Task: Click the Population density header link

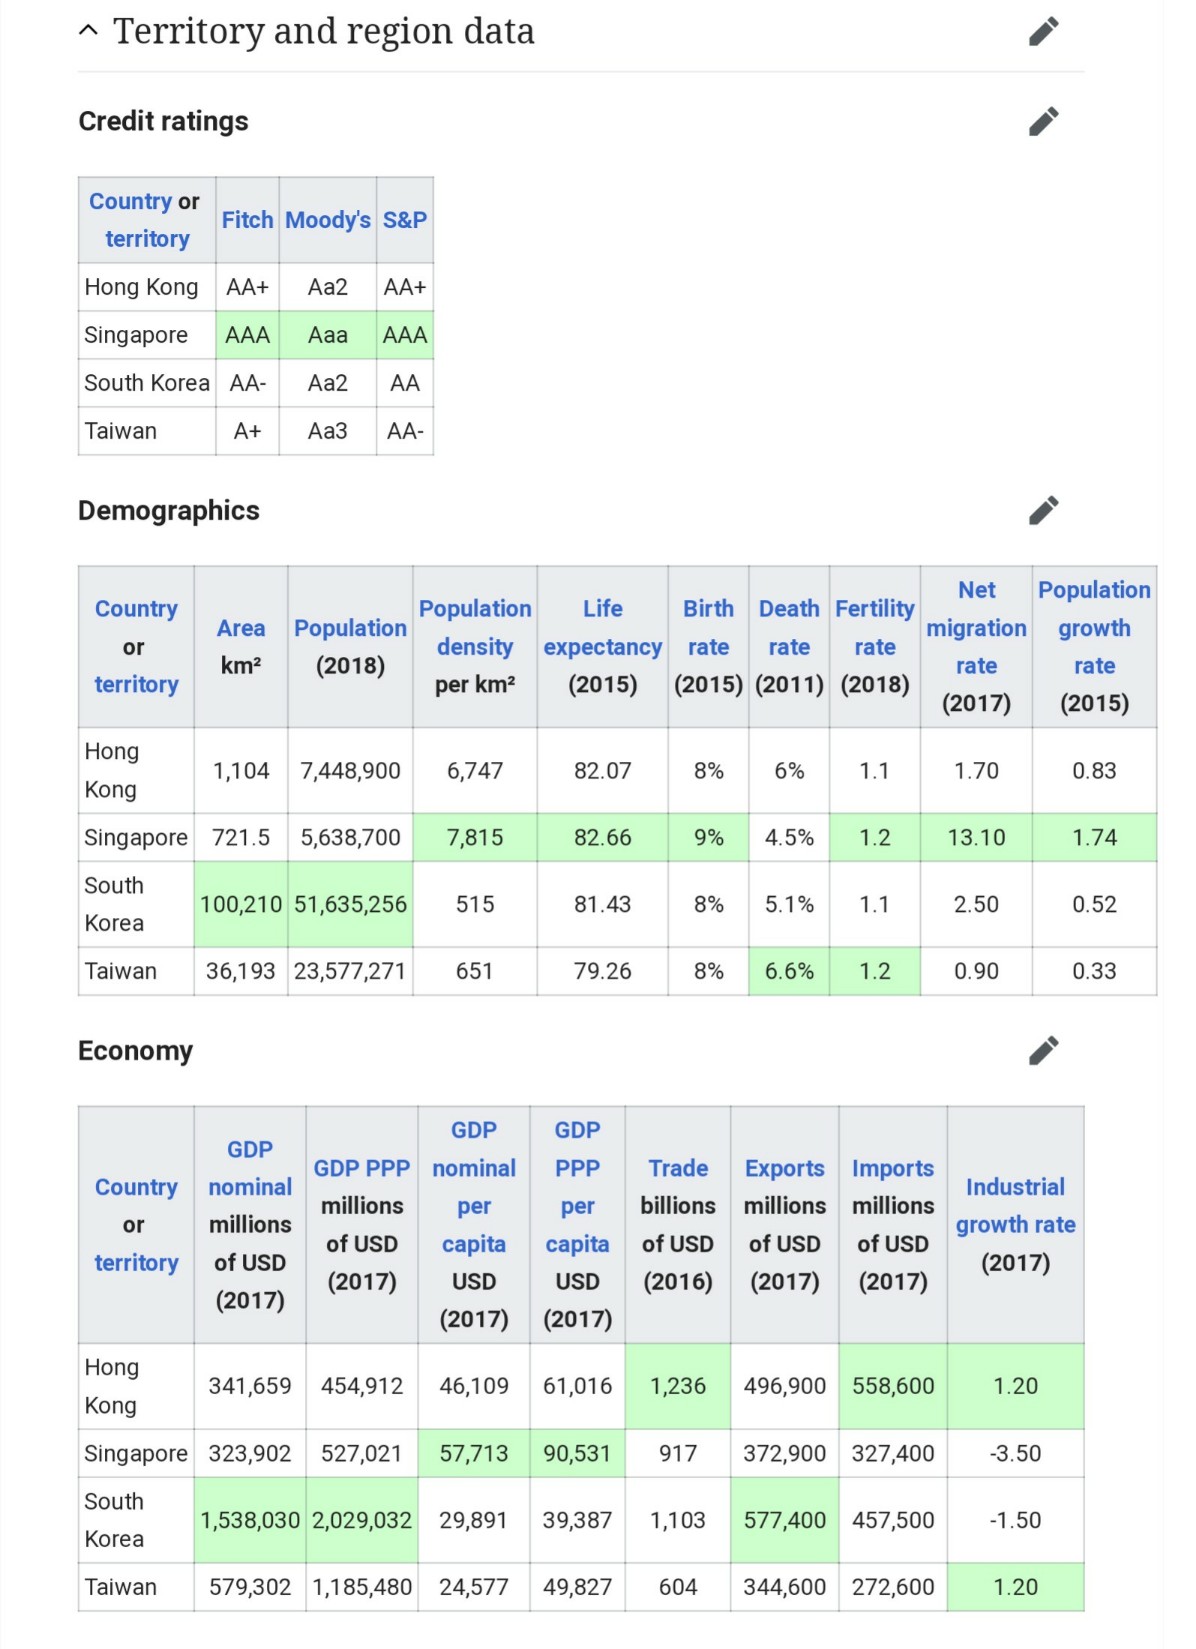Action: click(x=475, y=628)
